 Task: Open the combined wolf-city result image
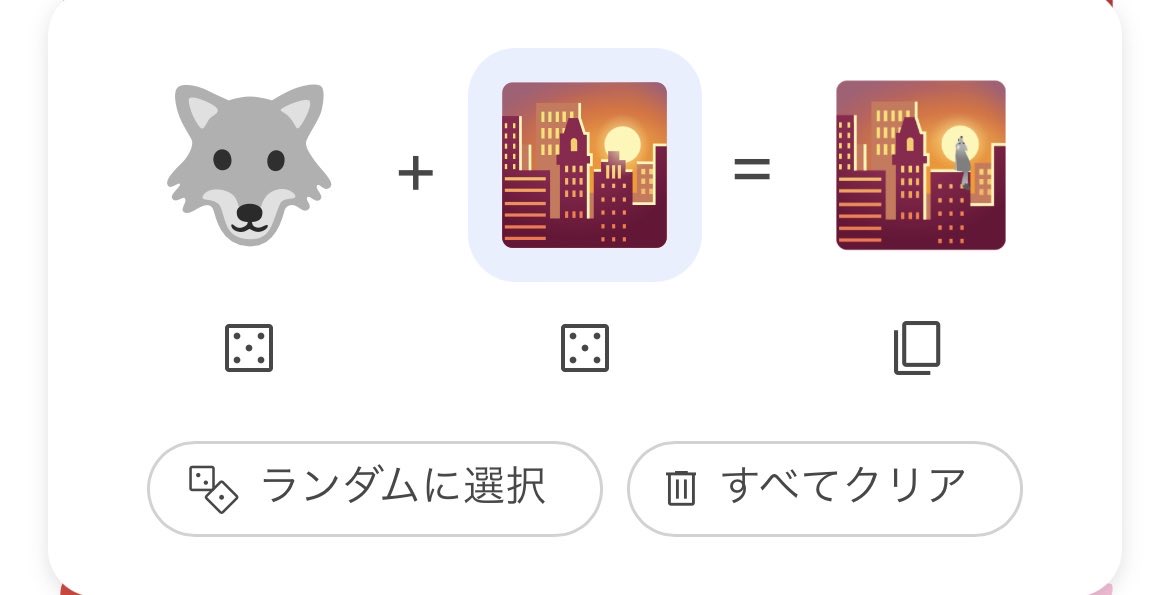coord(921,165)
